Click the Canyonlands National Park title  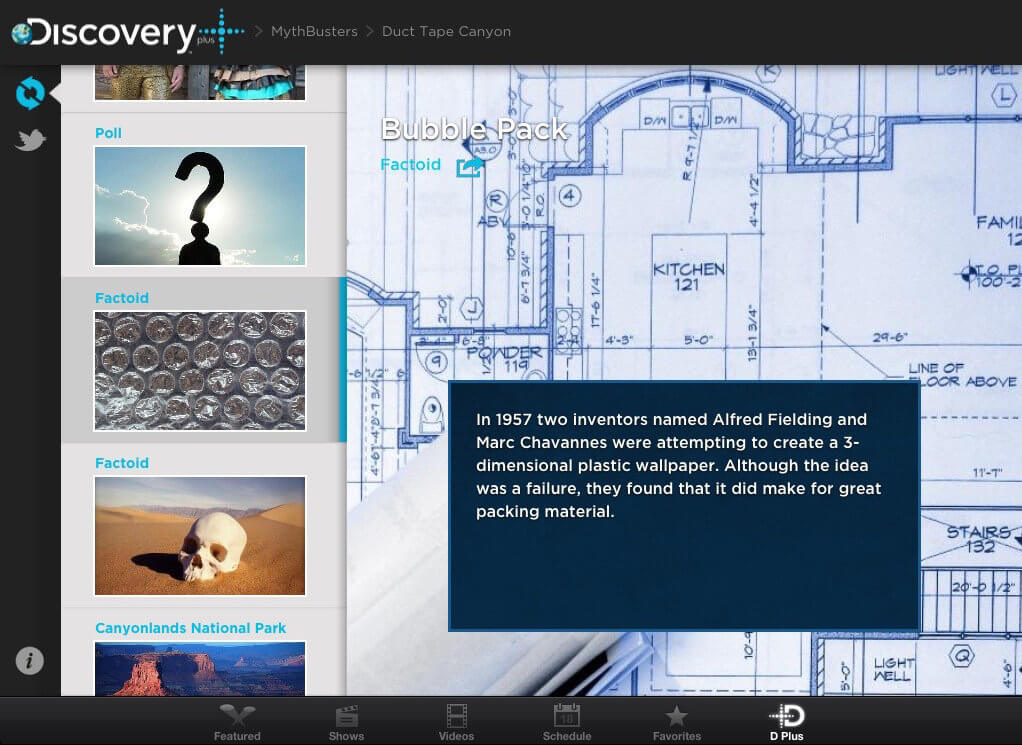point(190,628)
